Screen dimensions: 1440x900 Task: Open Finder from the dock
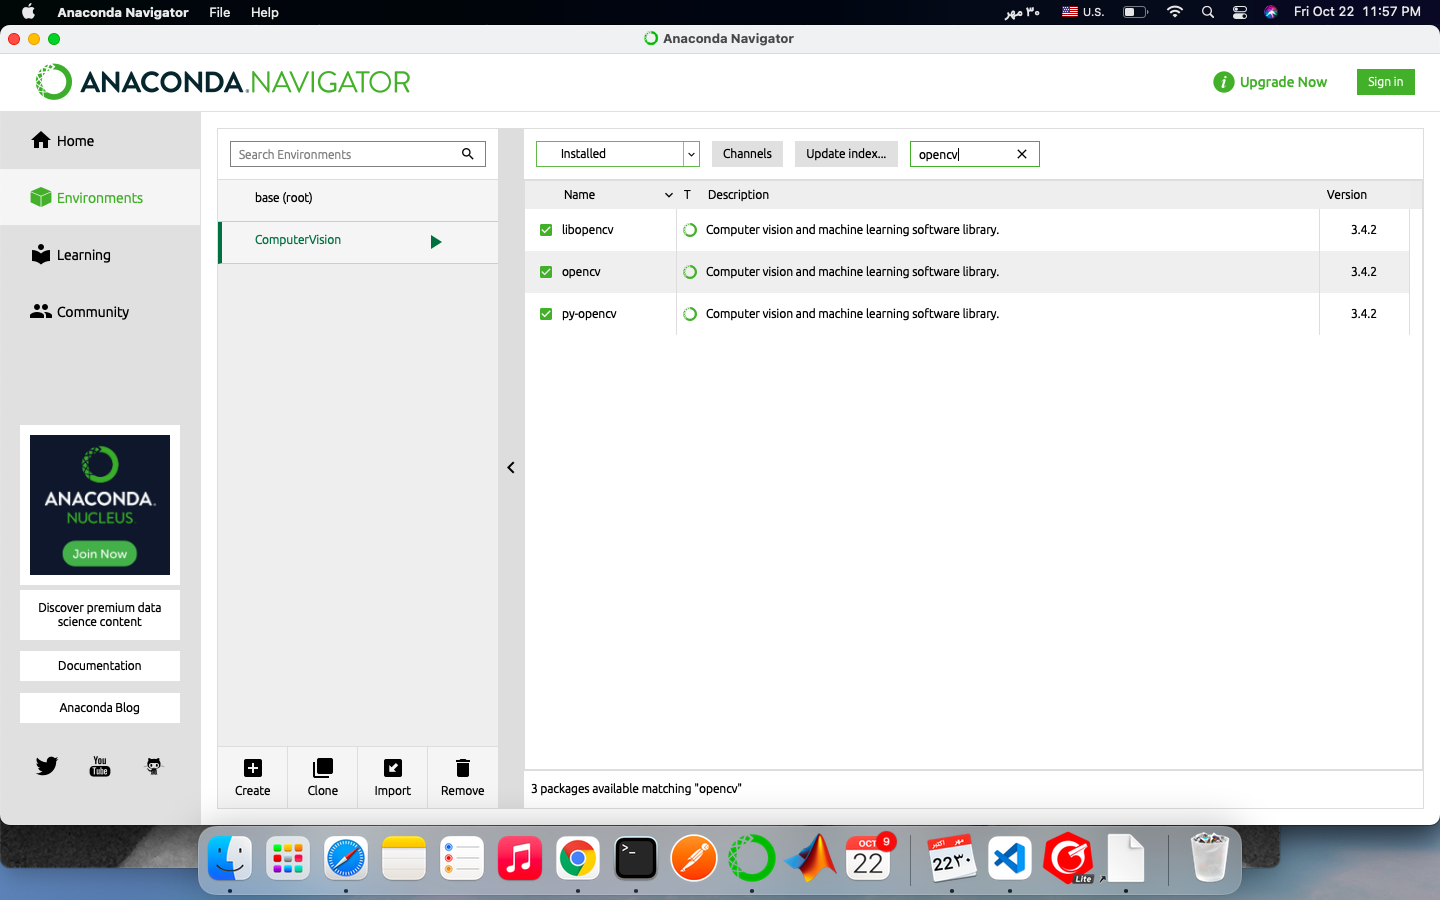tap(230, 858)
